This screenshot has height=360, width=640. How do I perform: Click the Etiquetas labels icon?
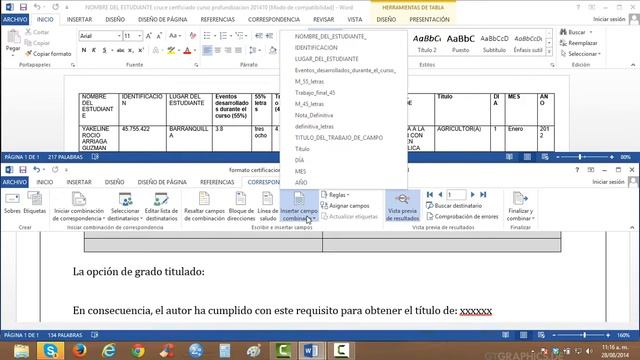click(35, 203)
